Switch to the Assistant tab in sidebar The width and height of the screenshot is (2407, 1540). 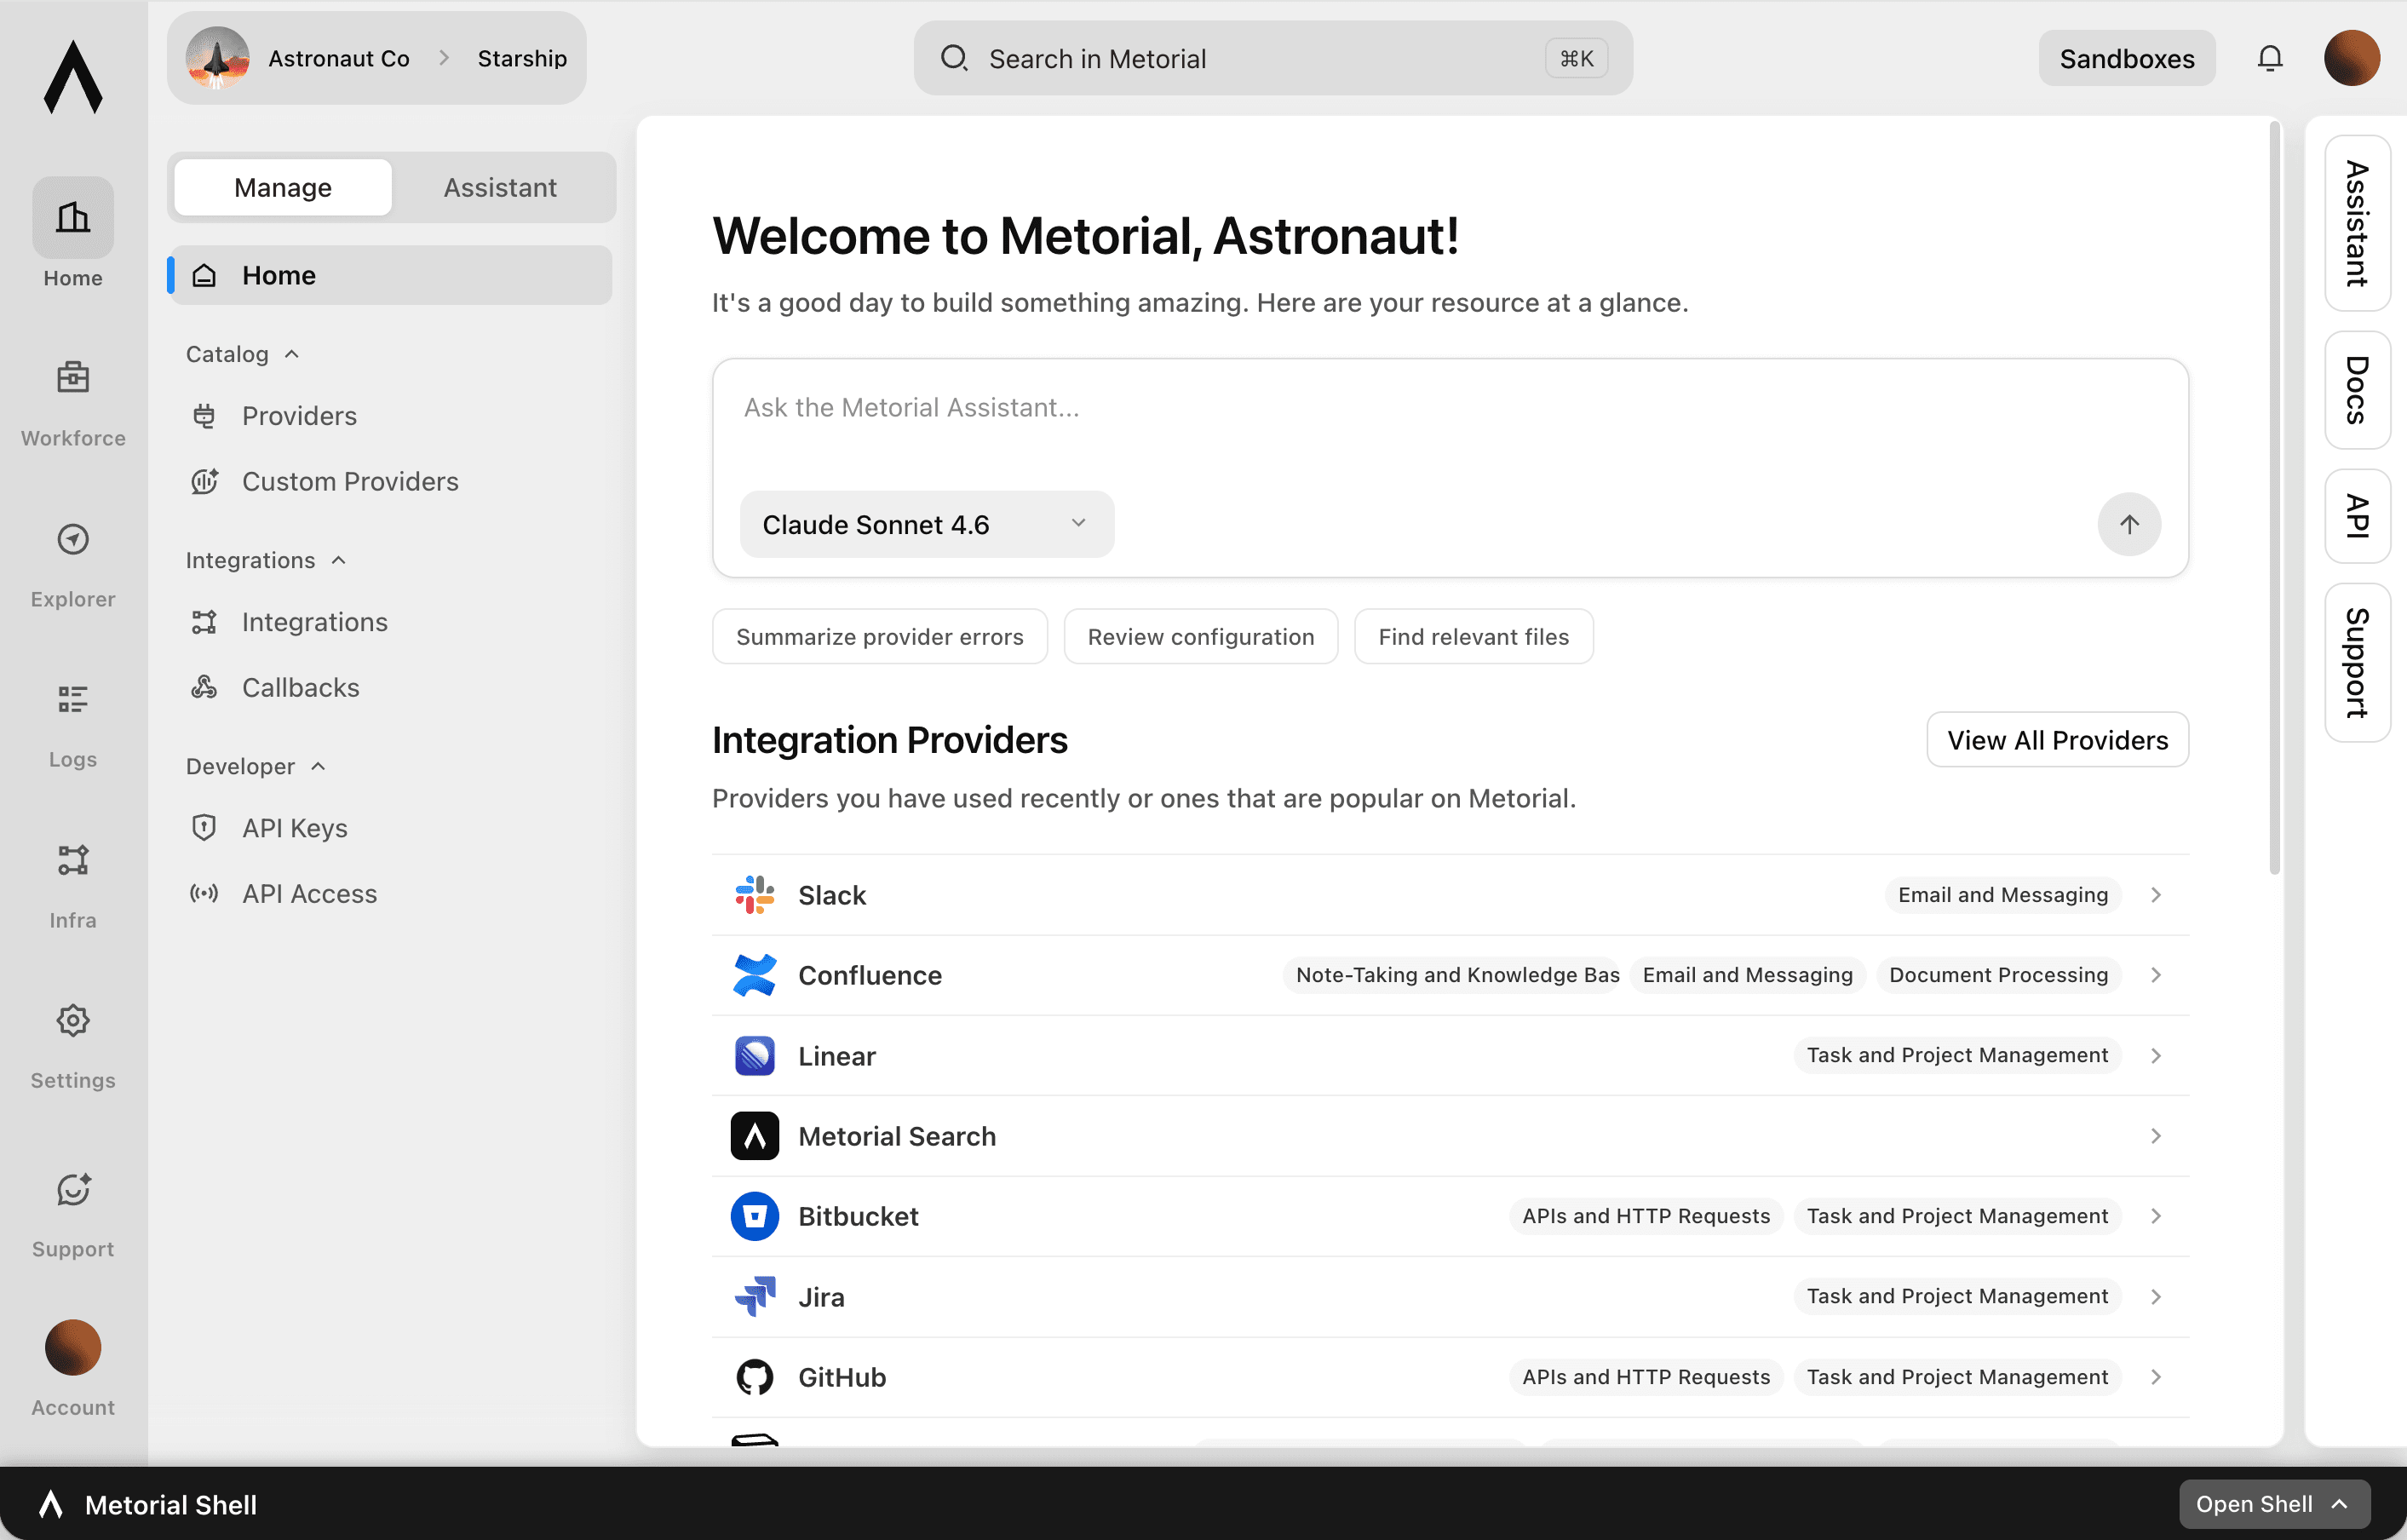click(500, 187)
